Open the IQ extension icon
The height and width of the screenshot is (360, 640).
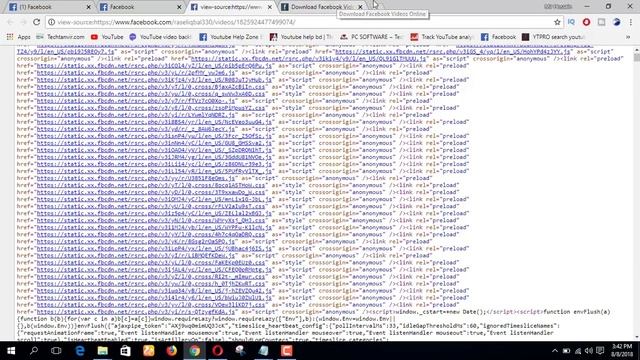(571, 22)
